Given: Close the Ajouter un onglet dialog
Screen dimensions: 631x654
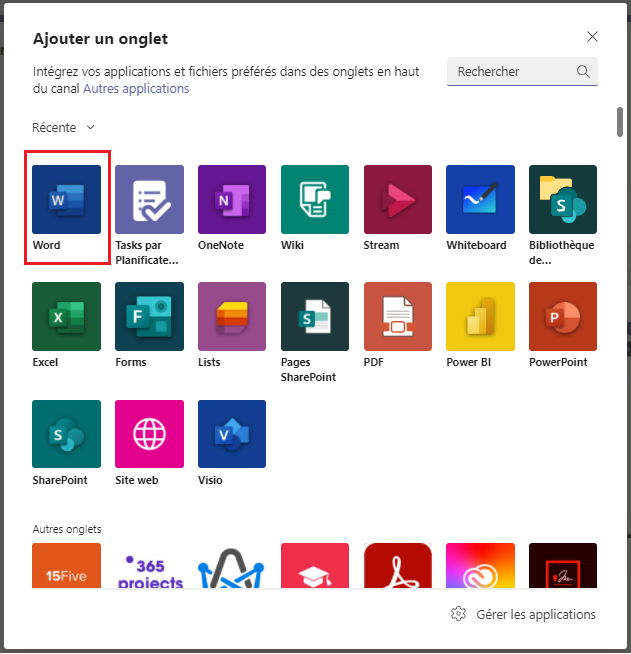Looking at the screenshot, I should 592,37.
